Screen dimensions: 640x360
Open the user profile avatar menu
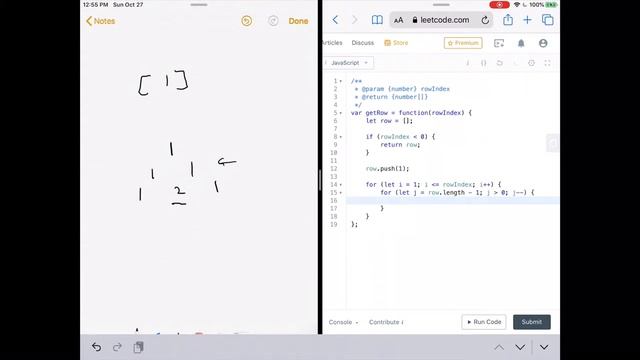pyautogui.click(x=543, y=43)
